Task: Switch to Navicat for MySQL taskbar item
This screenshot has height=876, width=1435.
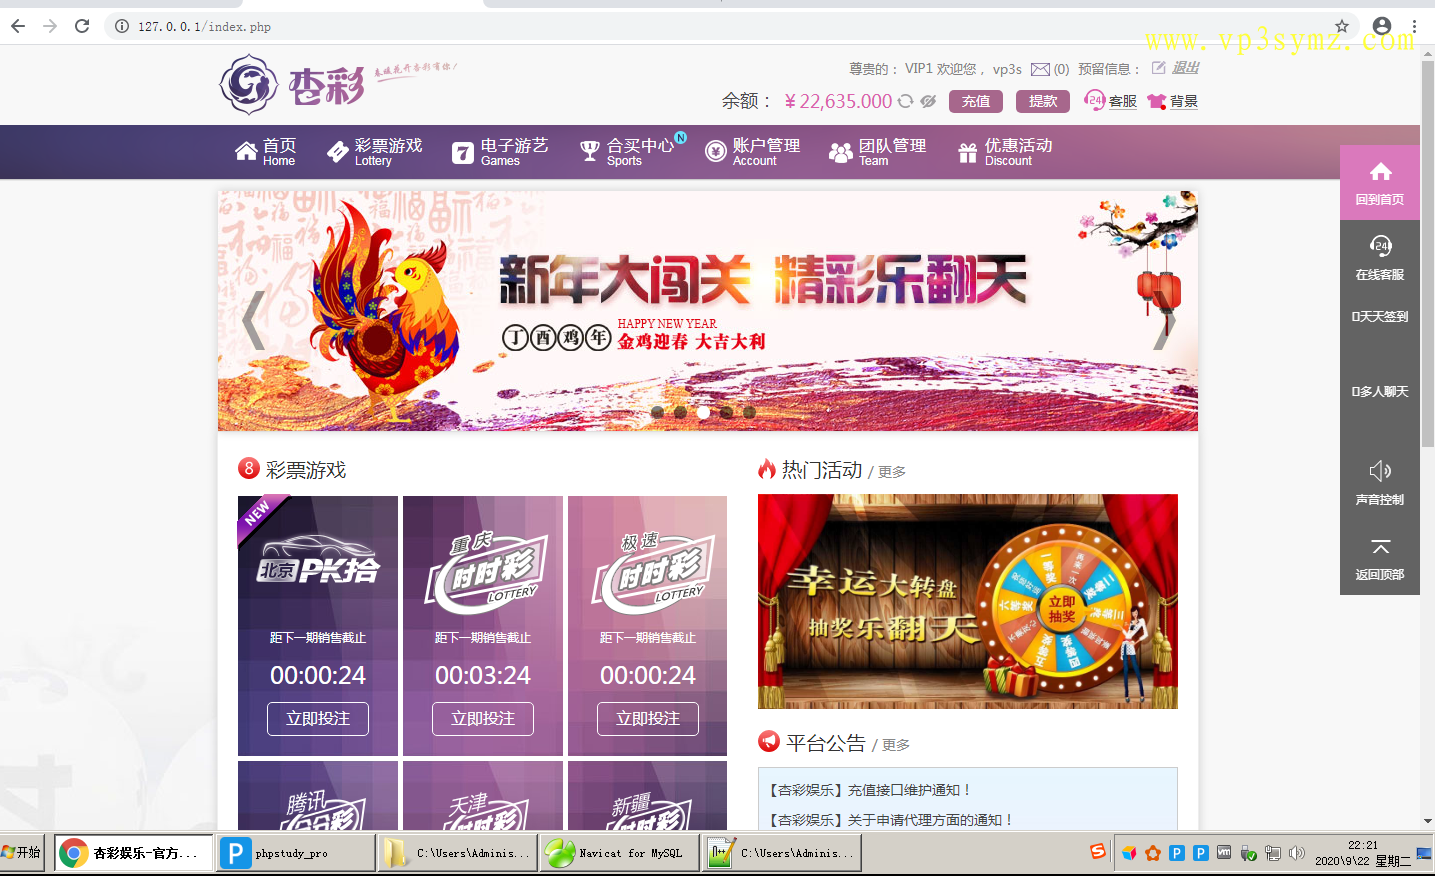Action: [x=619, y=853]
